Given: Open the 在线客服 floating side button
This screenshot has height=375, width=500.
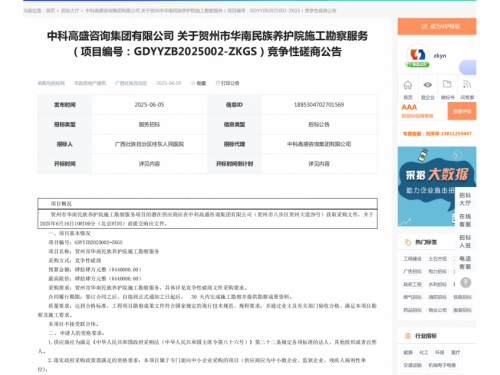Looking at the screenshot, I should [465, 220].
